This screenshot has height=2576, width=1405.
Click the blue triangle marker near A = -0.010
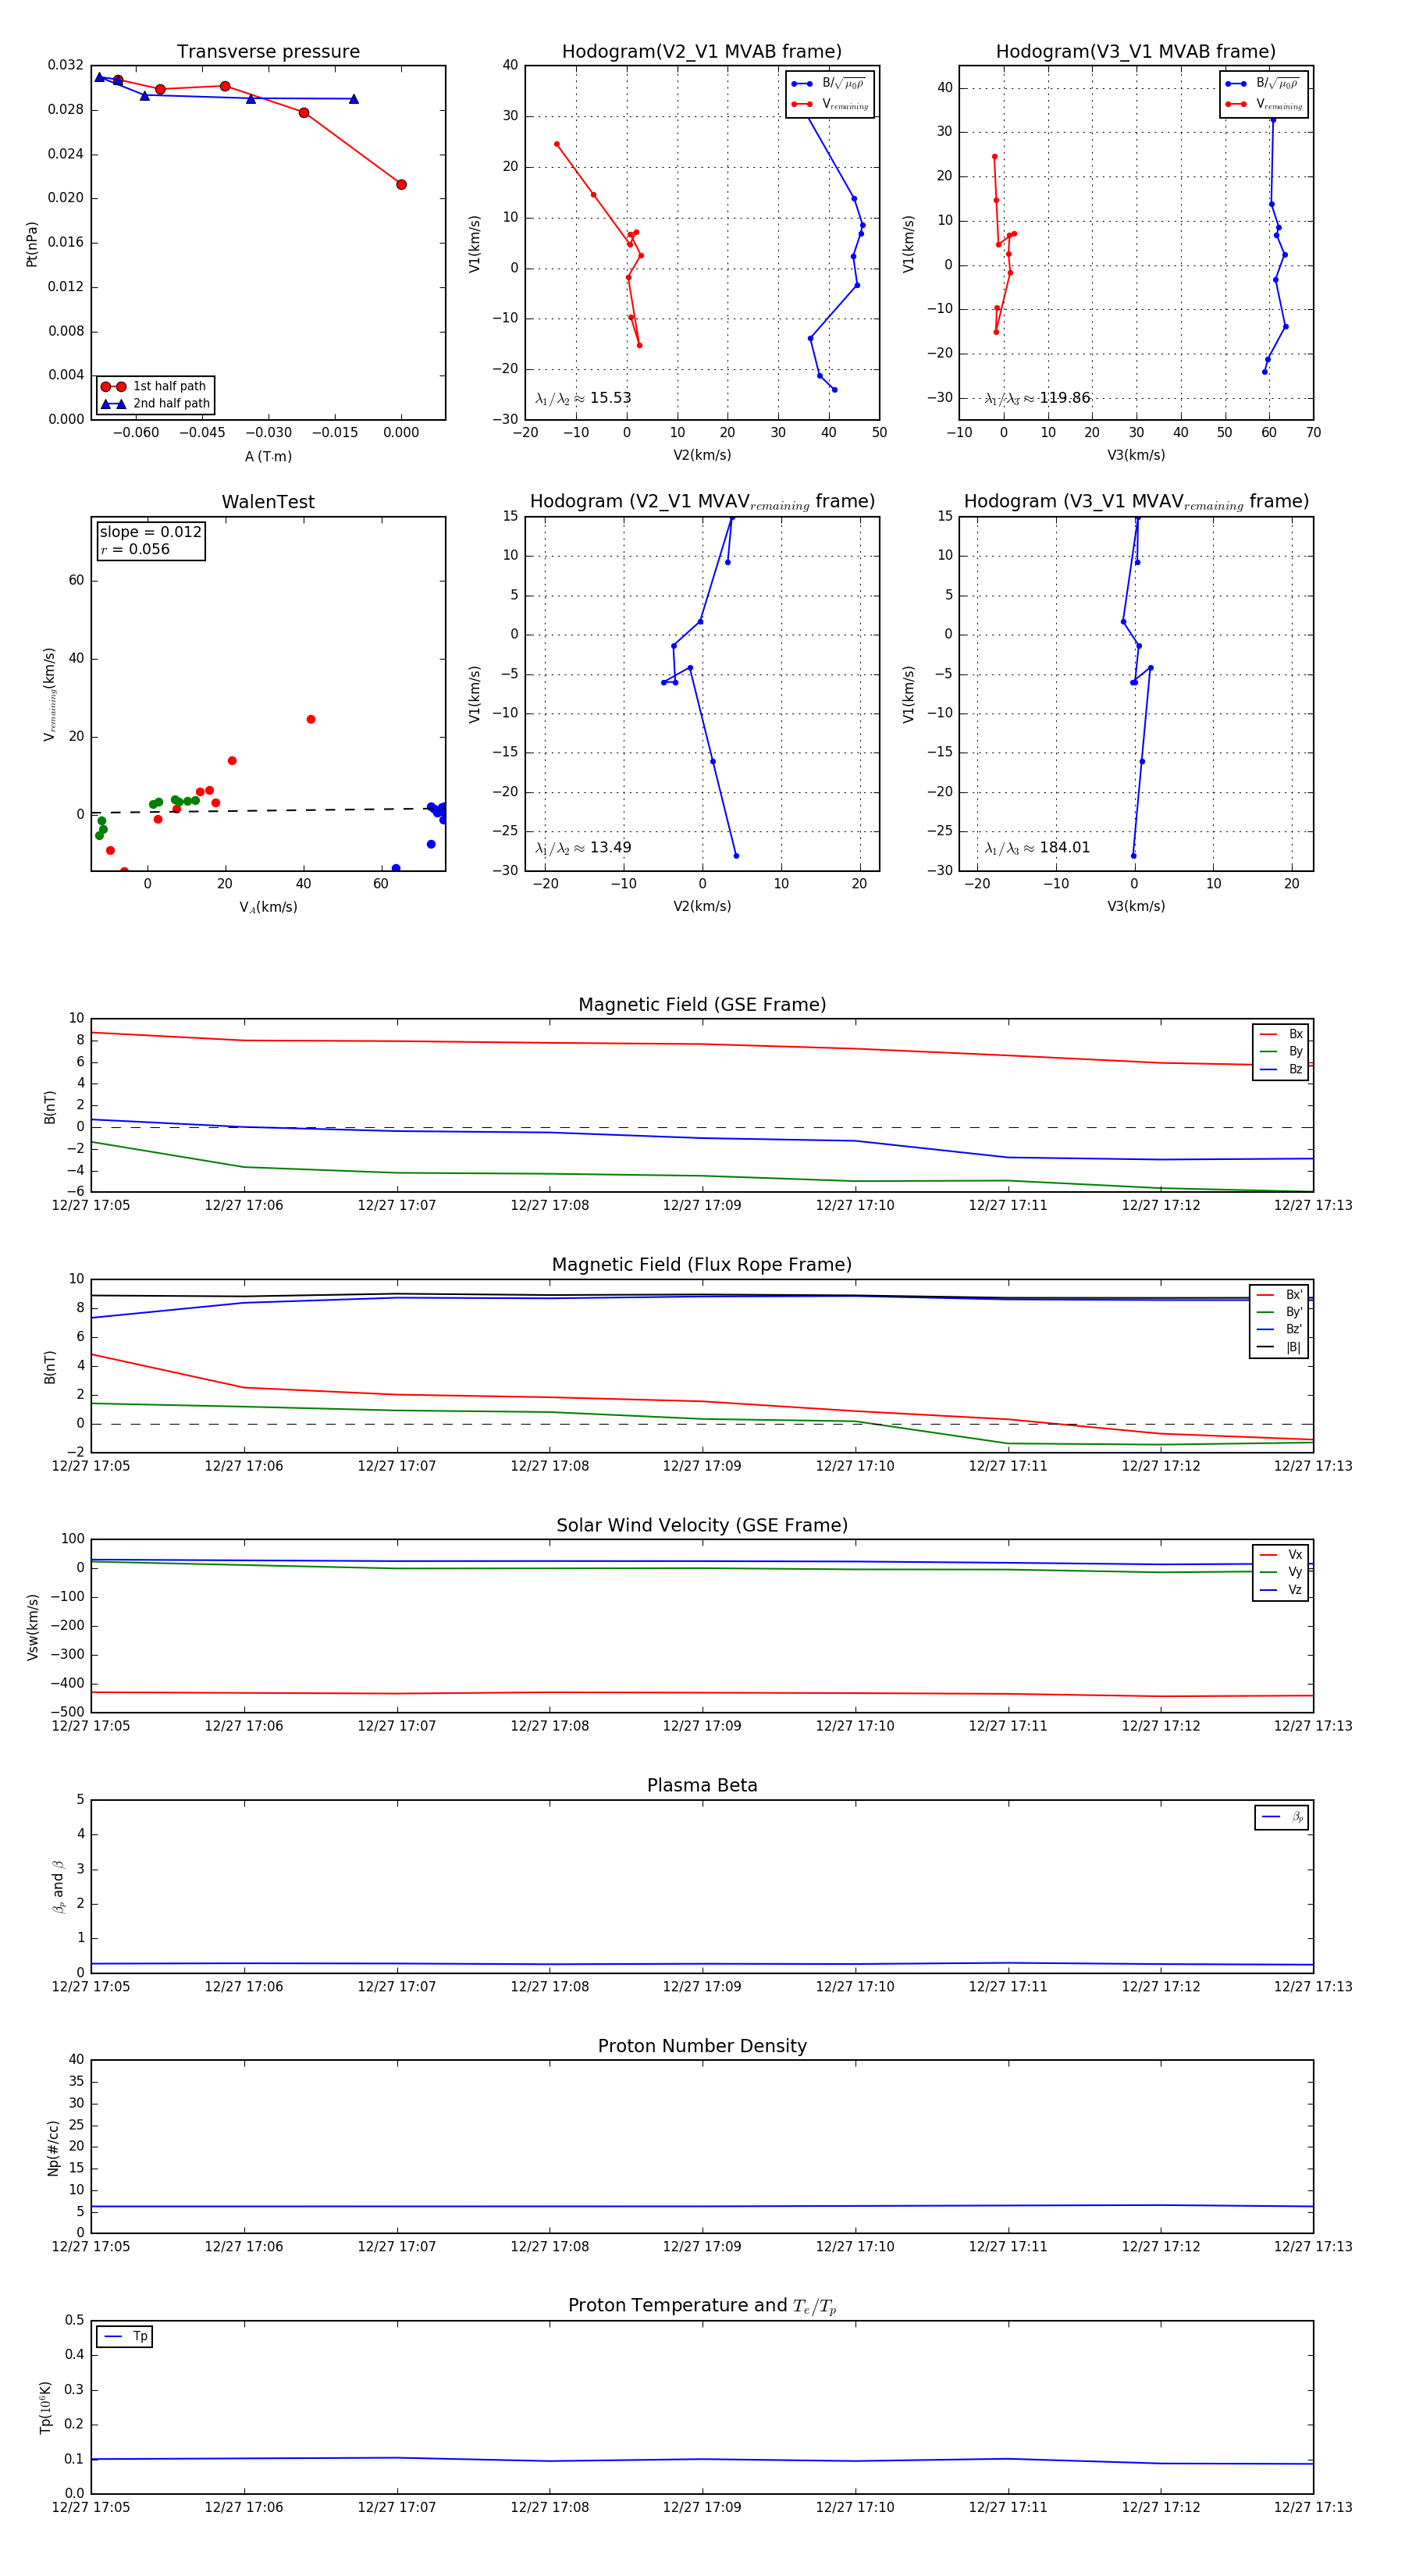[x=354, y=99]
